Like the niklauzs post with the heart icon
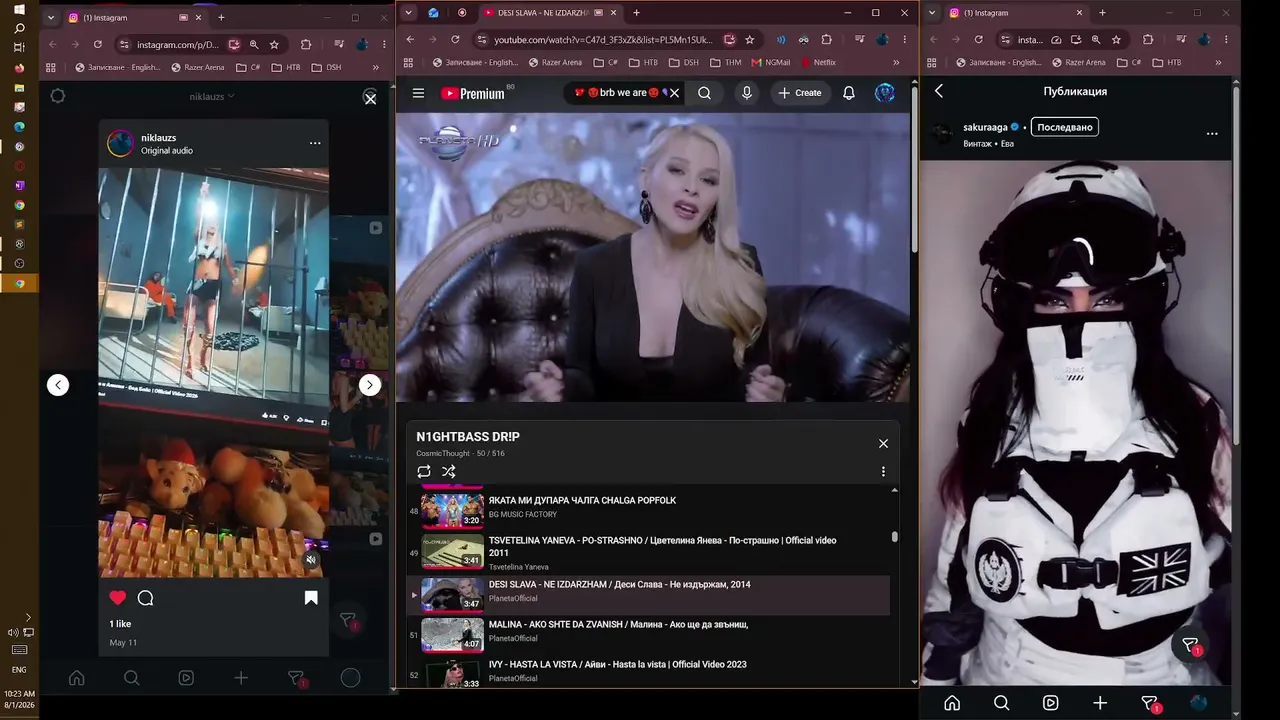The width and height of the screenshot is (1280, 720). click(x=118, y=598)
